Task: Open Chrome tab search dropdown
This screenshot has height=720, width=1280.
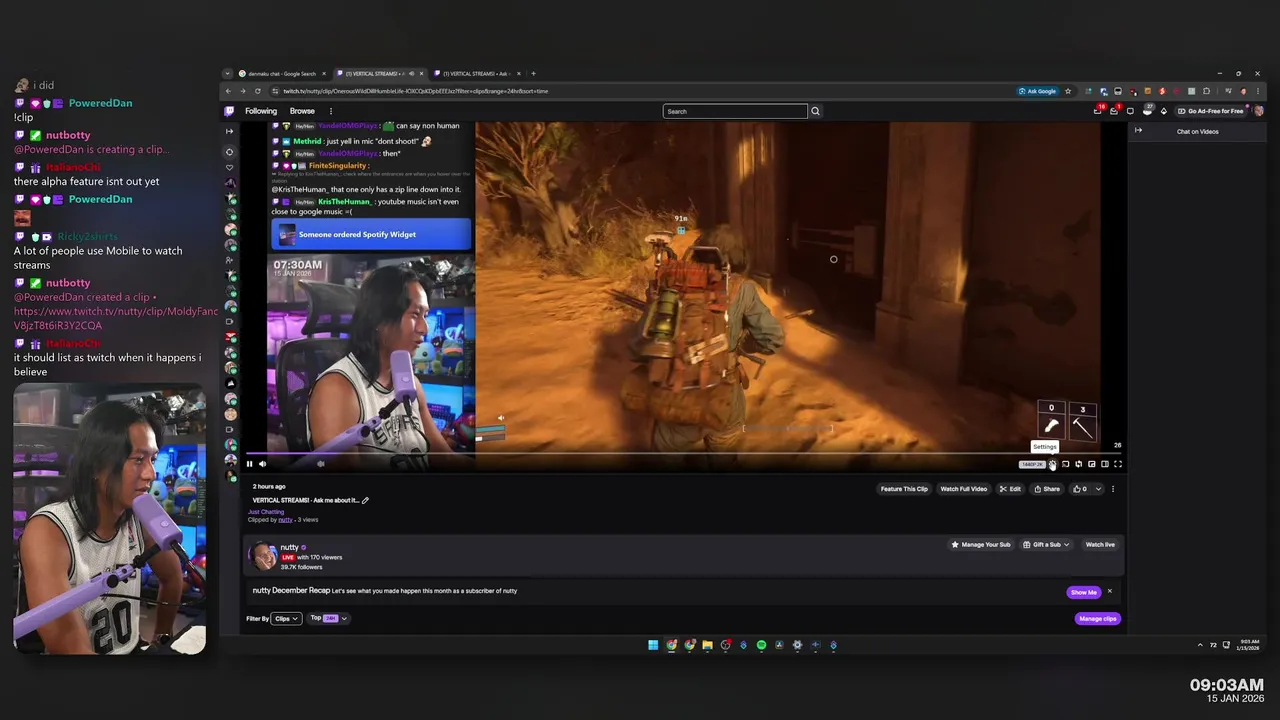Action: click(x=227, y=74)
